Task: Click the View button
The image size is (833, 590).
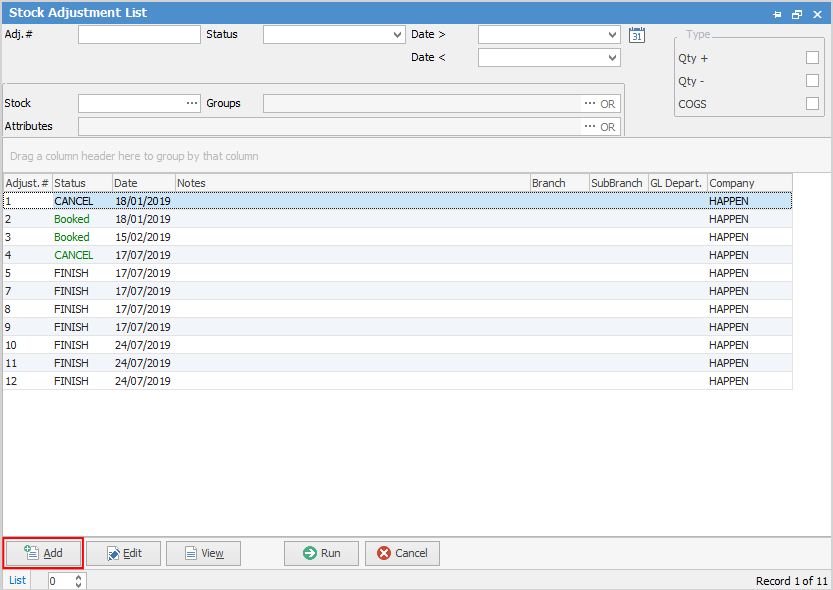Action: 203,553
